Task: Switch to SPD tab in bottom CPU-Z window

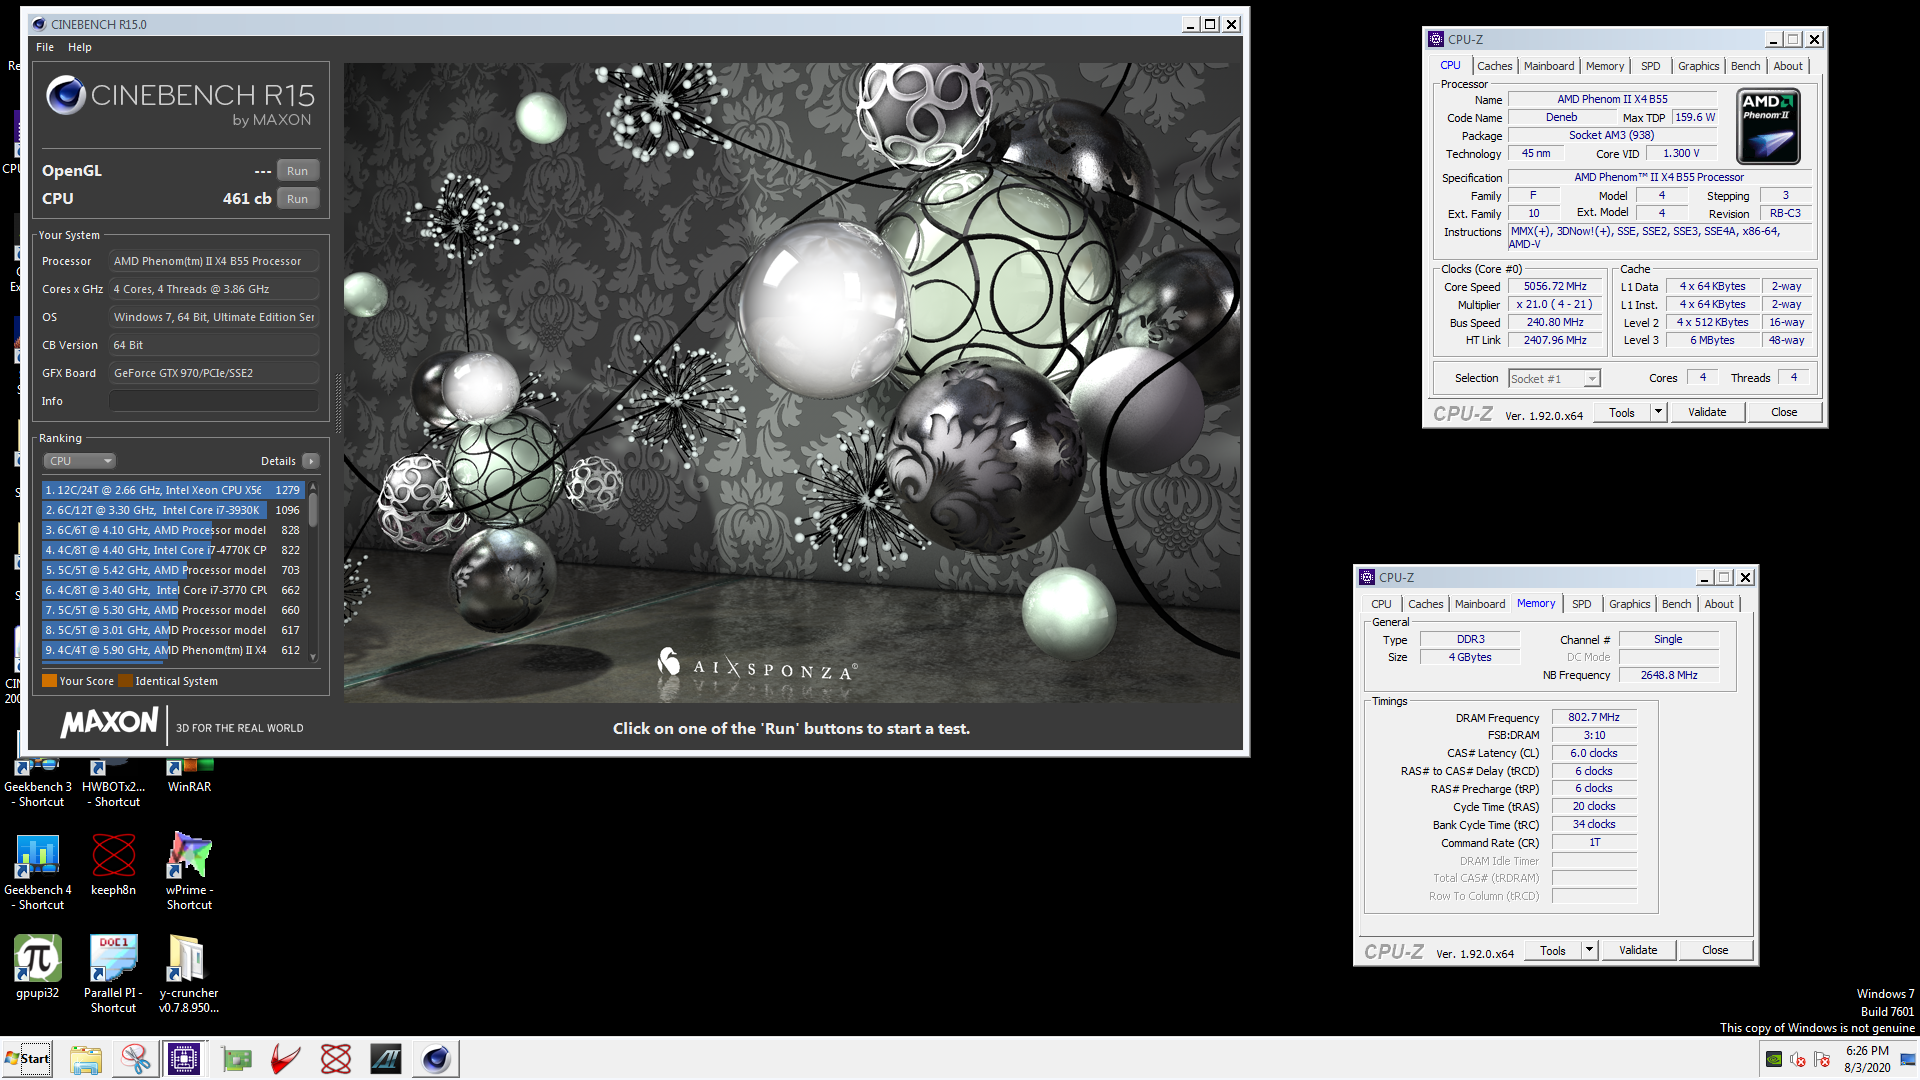Action: (1582, 604)
